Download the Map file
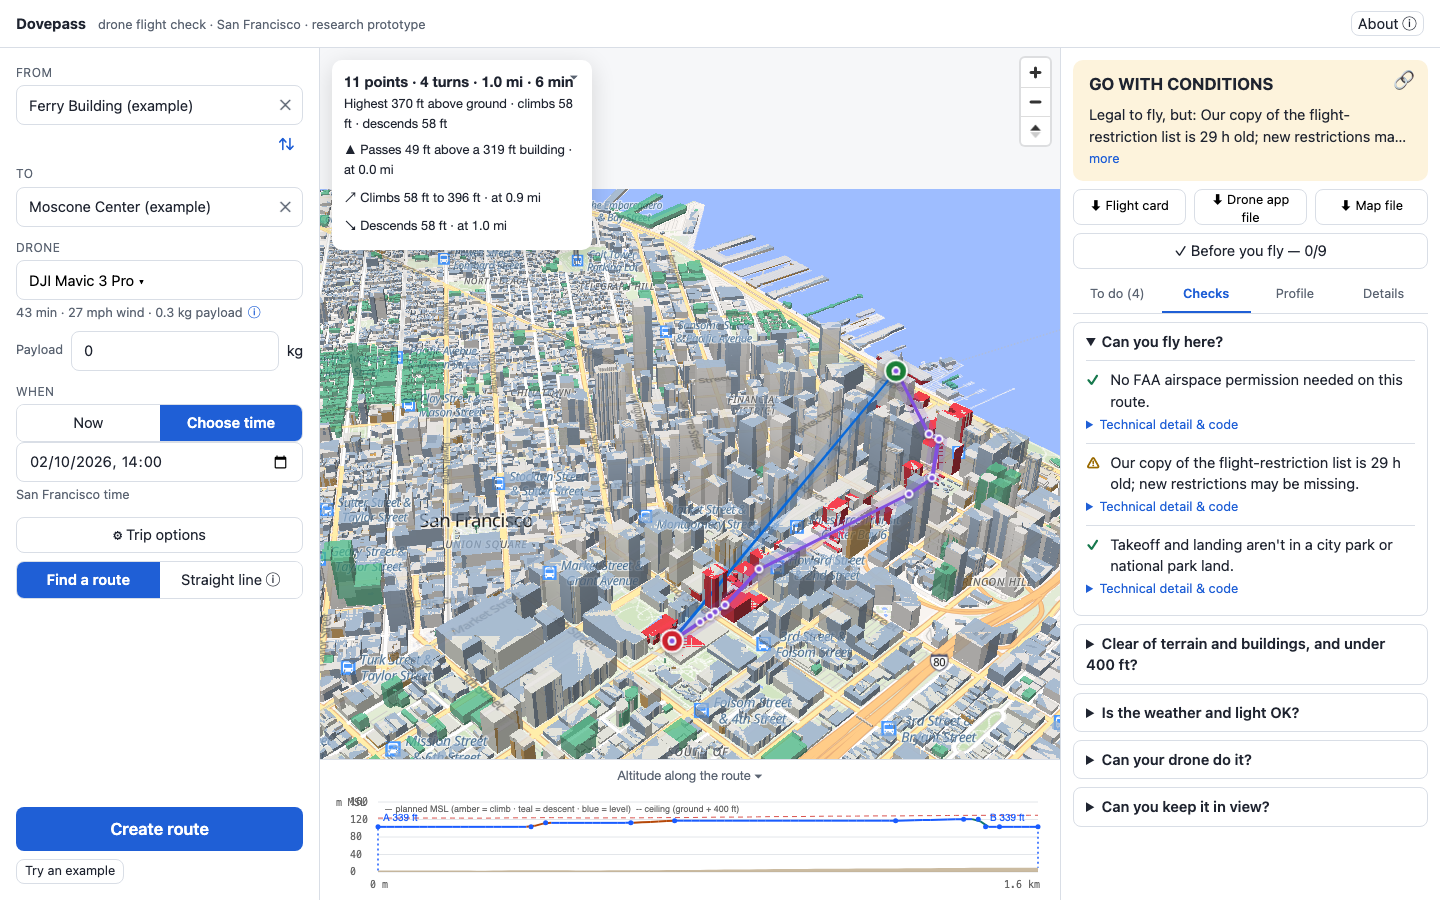 pyautogui.click(x=1371, y=206)
